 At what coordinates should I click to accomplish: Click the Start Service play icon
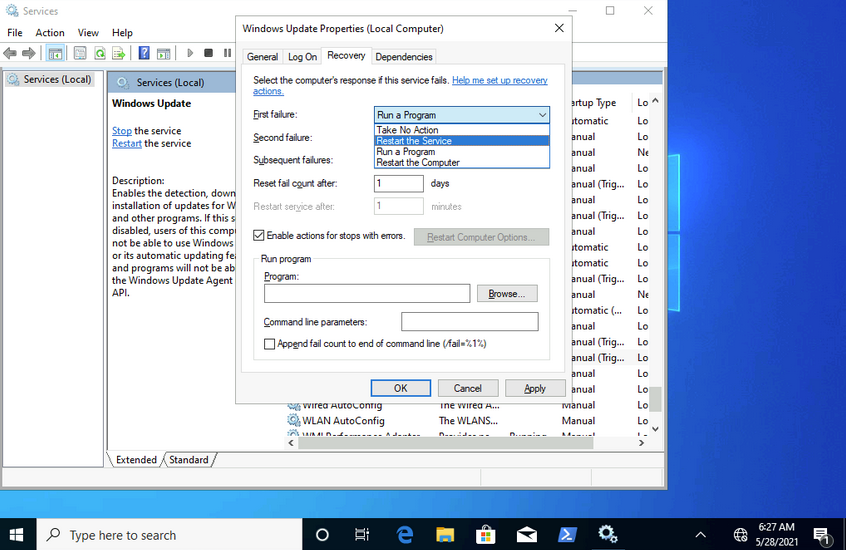[x=190, y=53]
